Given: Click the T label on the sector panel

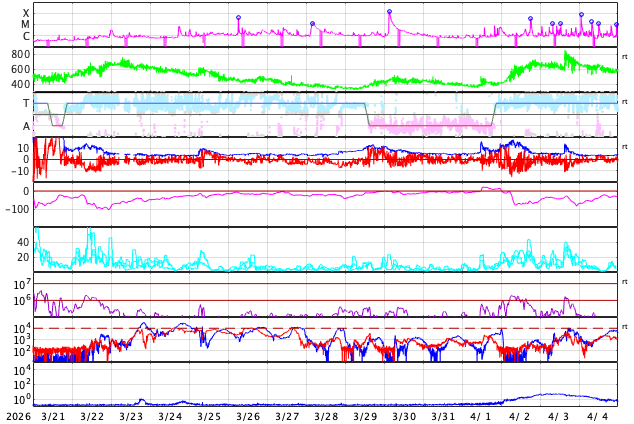Looking at the screenshot, I should (x=26, y=103).
